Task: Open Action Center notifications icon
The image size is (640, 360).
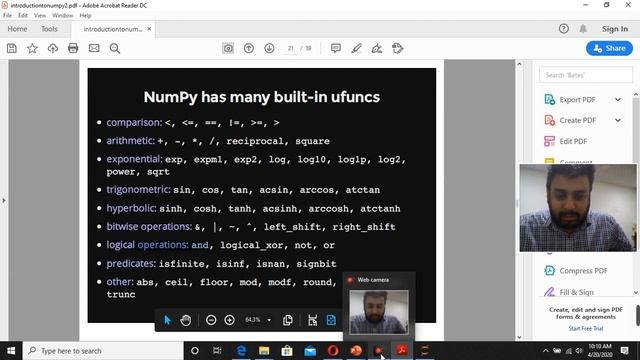Action: click(624, 351)
